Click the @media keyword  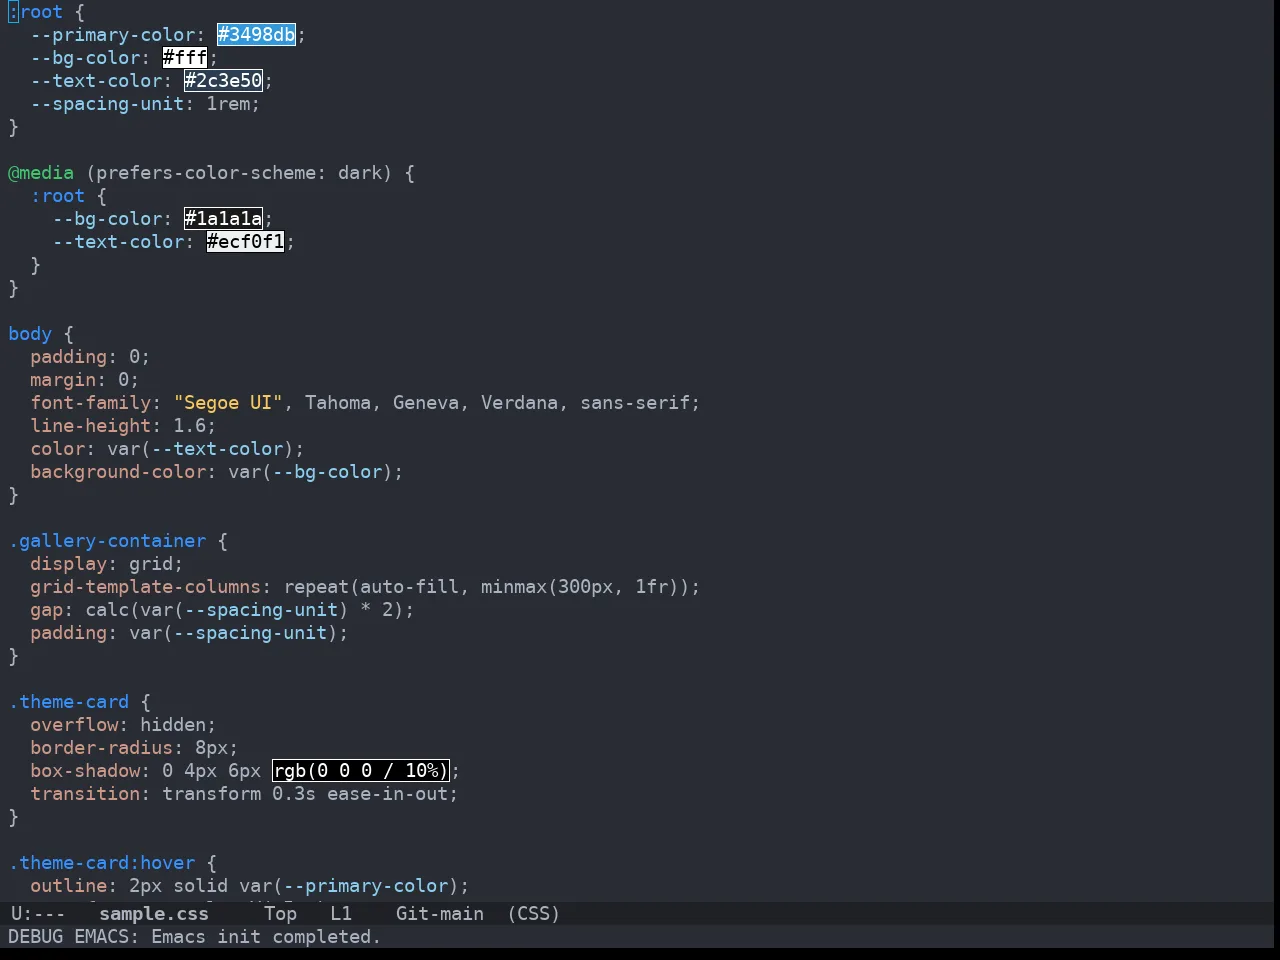click(41, 173)
